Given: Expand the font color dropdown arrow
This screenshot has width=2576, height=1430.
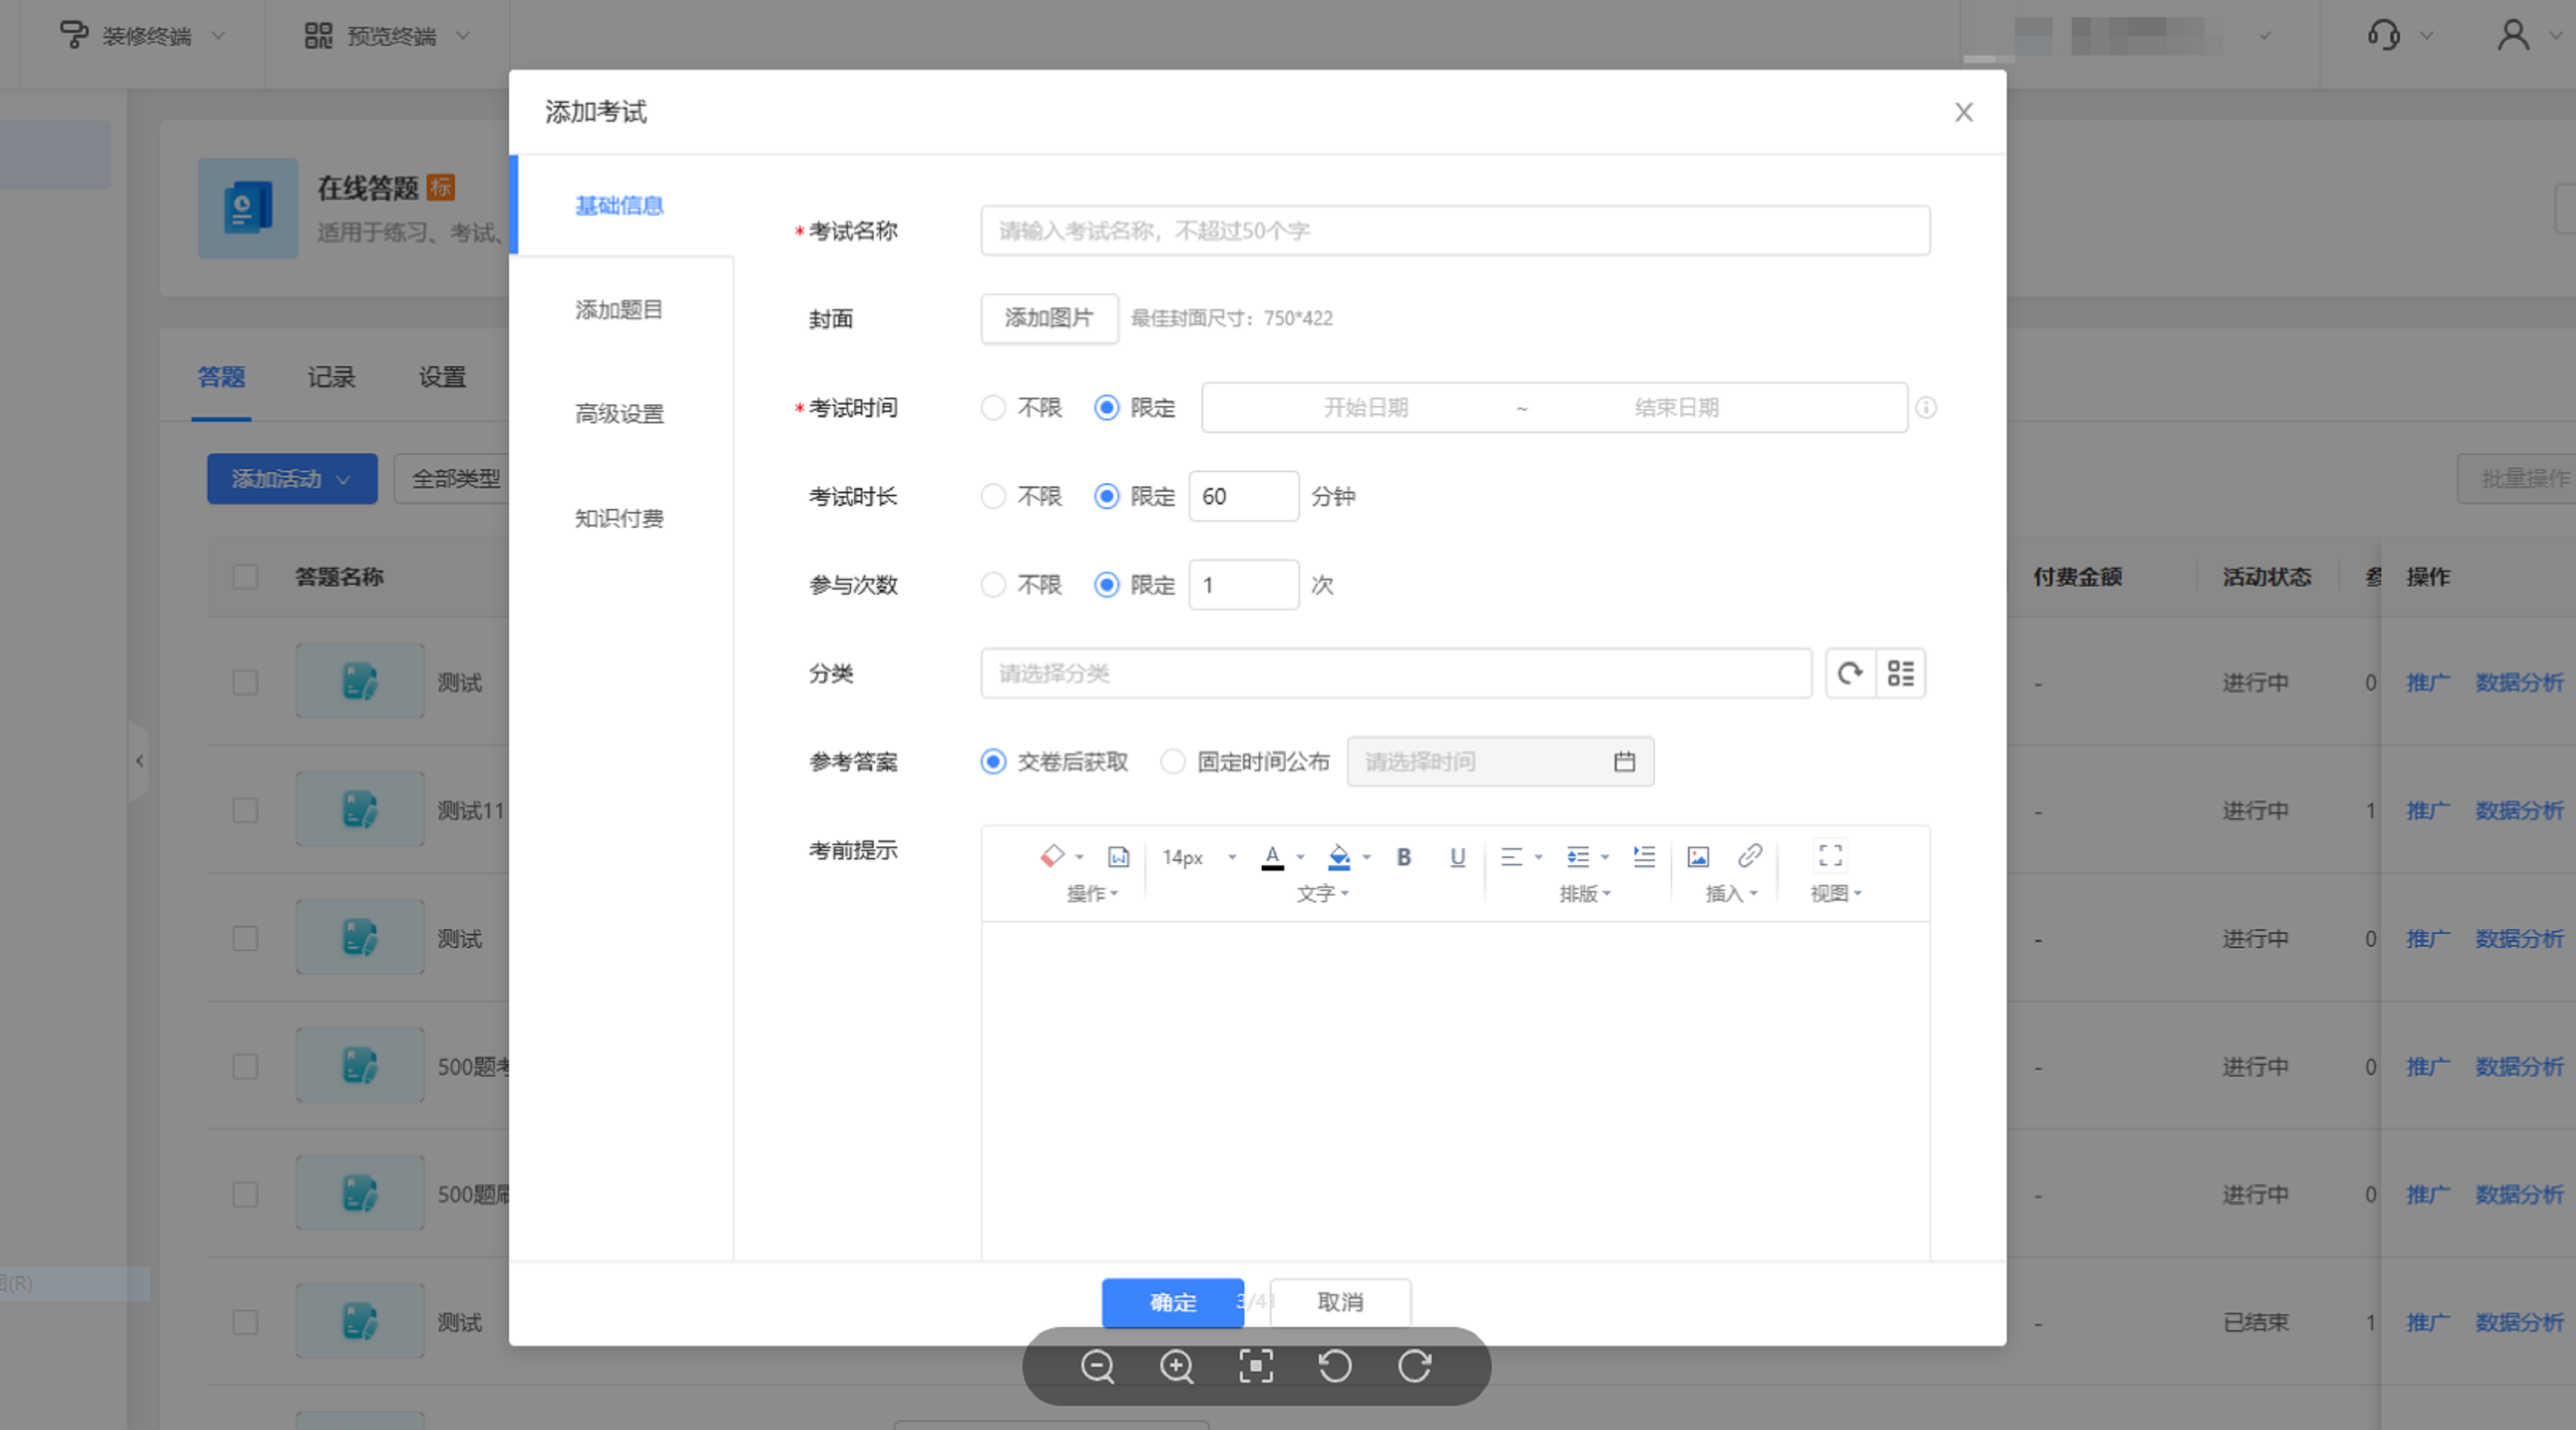Looking at the screenshot, I should click(1301, 858).
